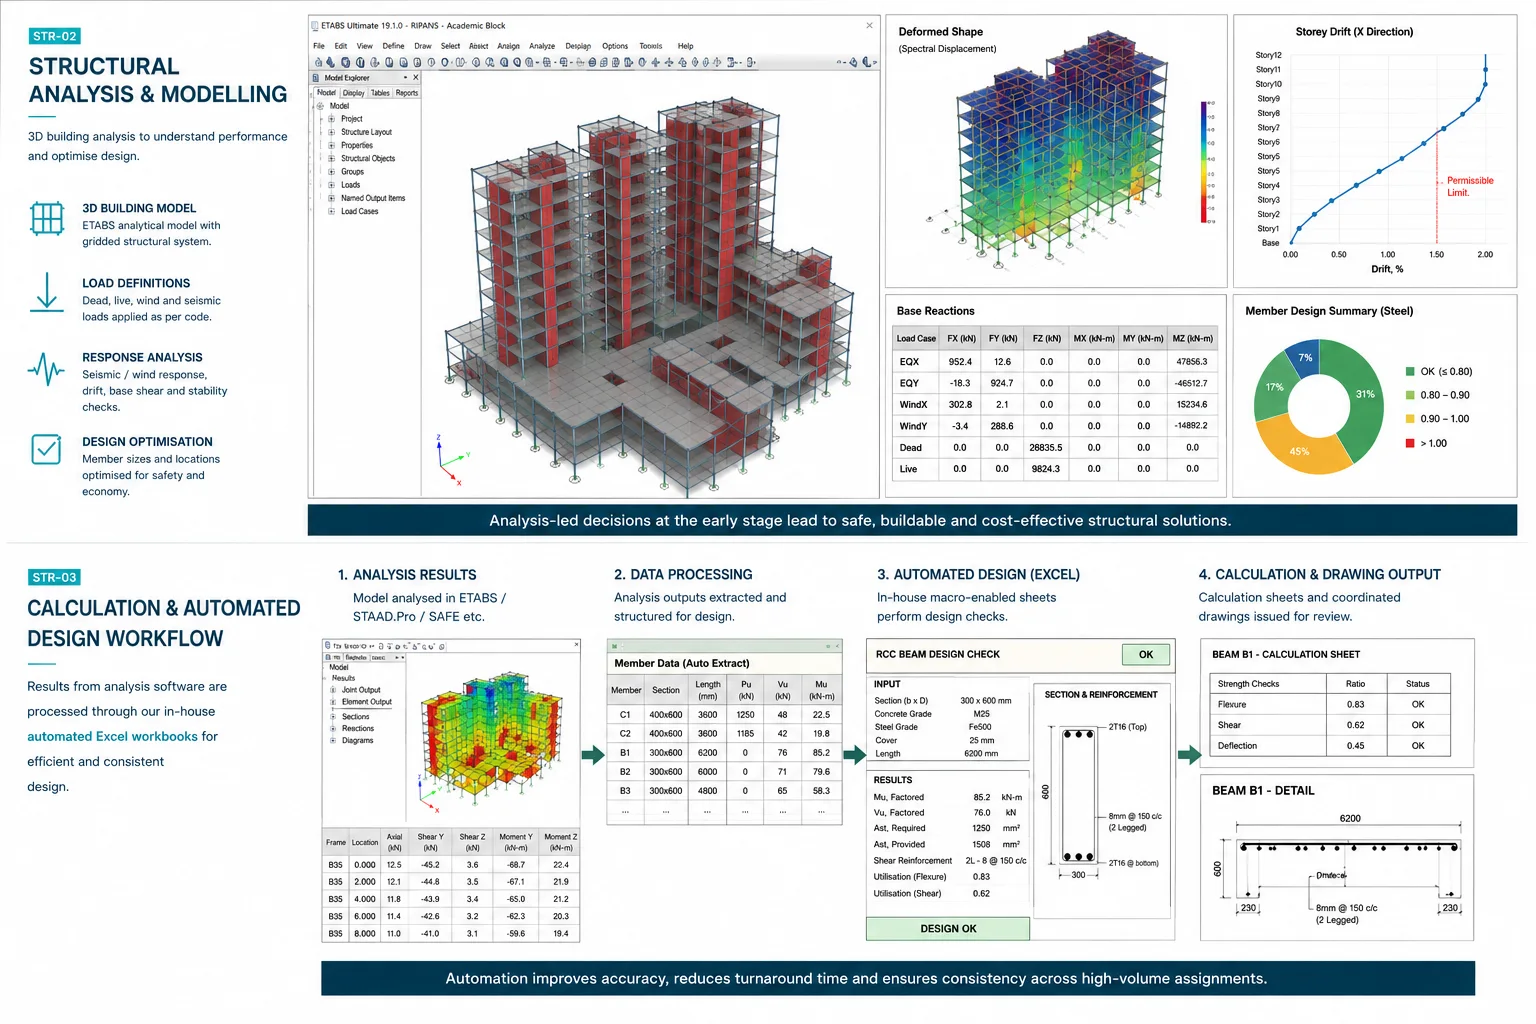The image size is (1536, 1024).
Task: Click the Load Definitions down-arrow icon
Action: [x=46, y=292]
